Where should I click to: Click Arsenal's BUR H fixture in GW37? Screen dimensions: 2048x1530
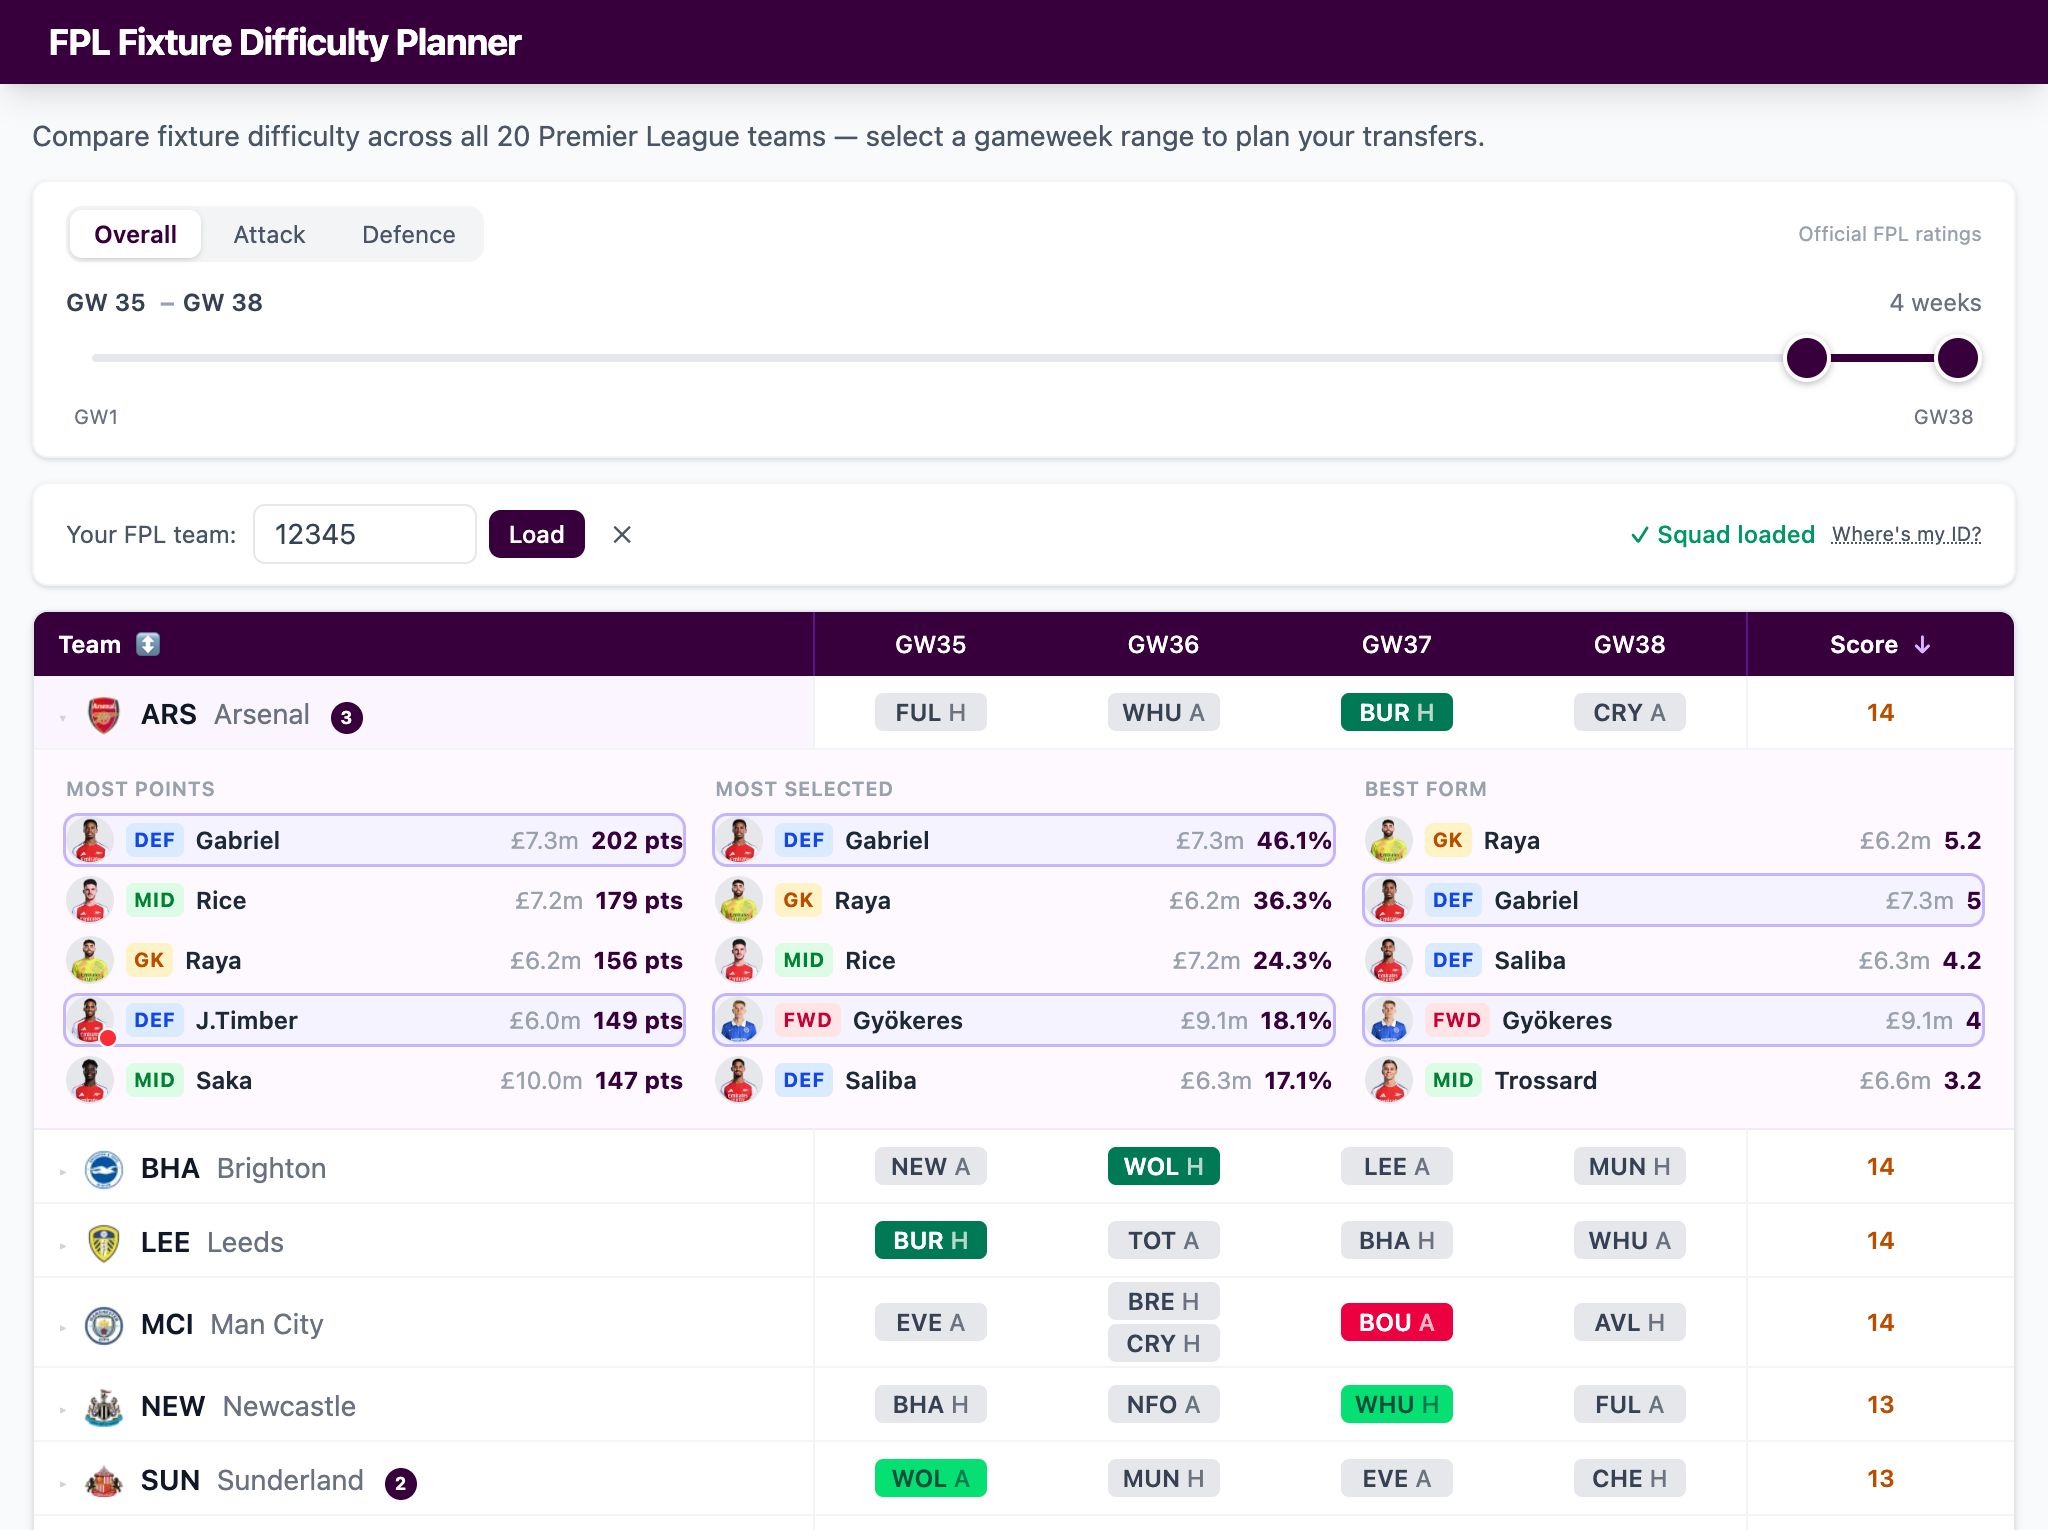[x=1397, y=713]
